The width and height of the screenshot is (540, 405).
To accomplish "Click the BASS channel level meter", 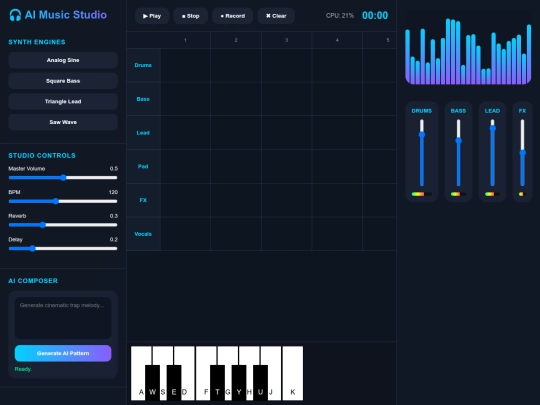I will point(458,194).
